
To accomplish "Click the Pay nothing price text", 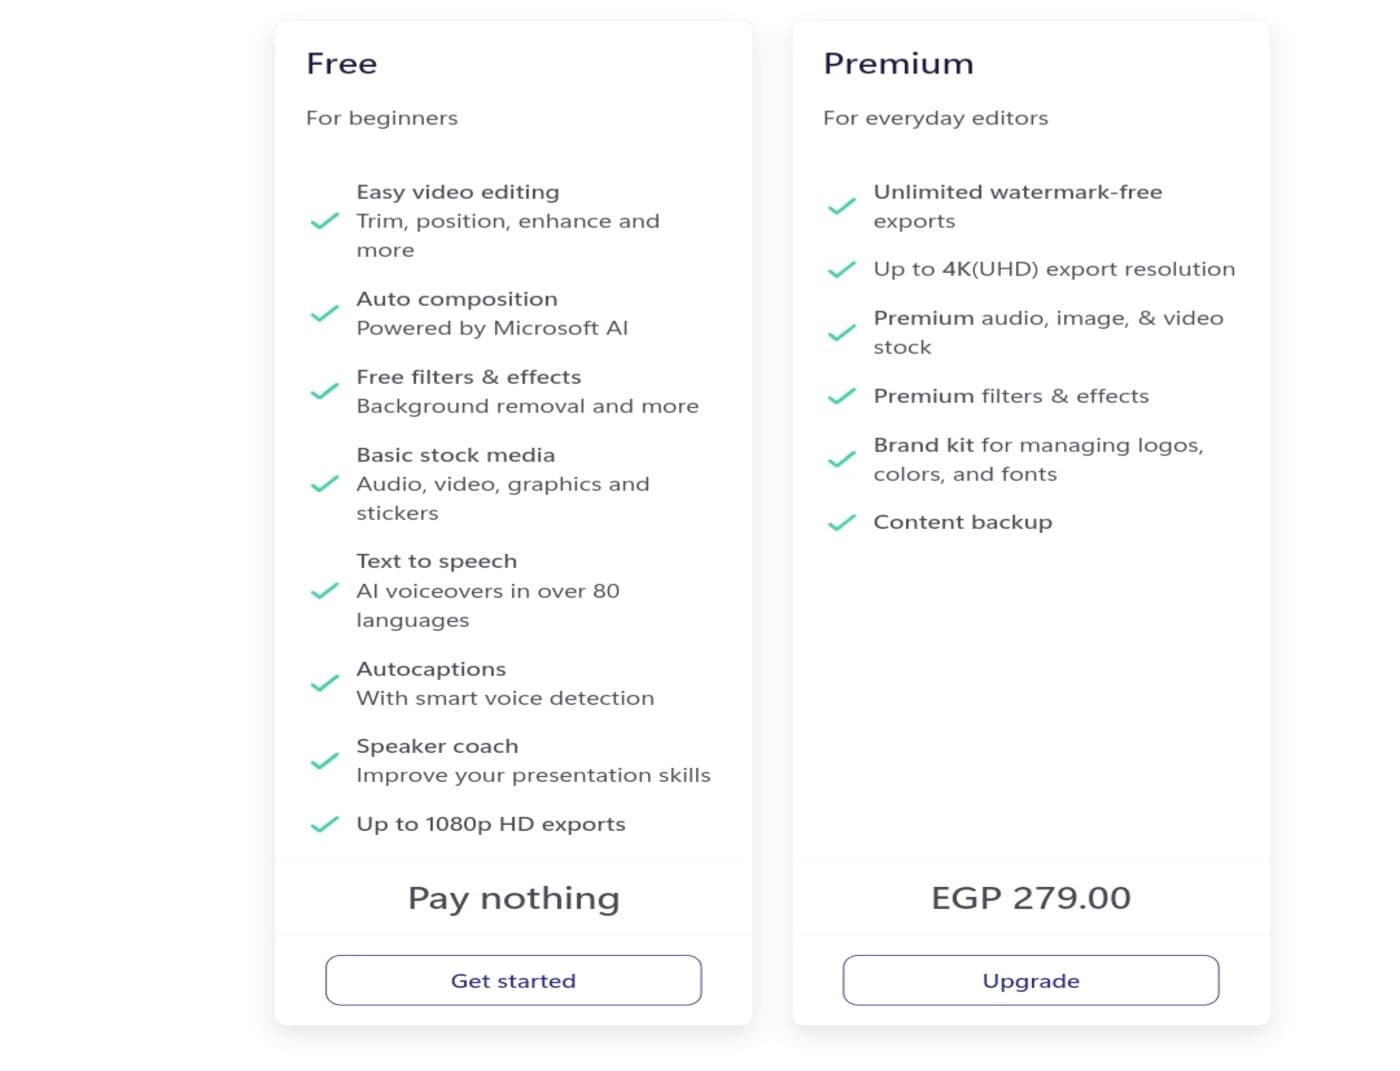I will [x=513, y=898].
